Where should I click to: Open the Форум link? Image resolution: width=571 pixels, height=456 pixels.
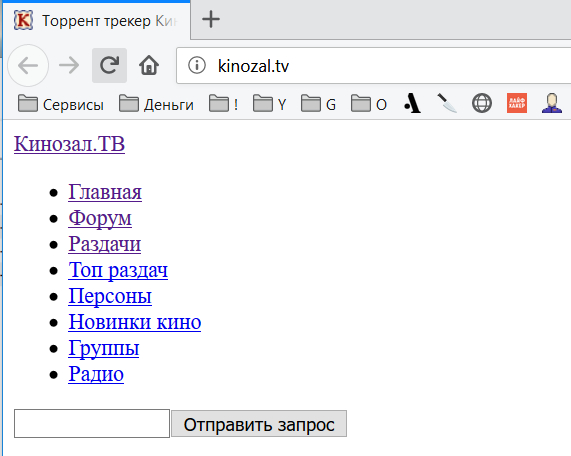coord(100,218)
